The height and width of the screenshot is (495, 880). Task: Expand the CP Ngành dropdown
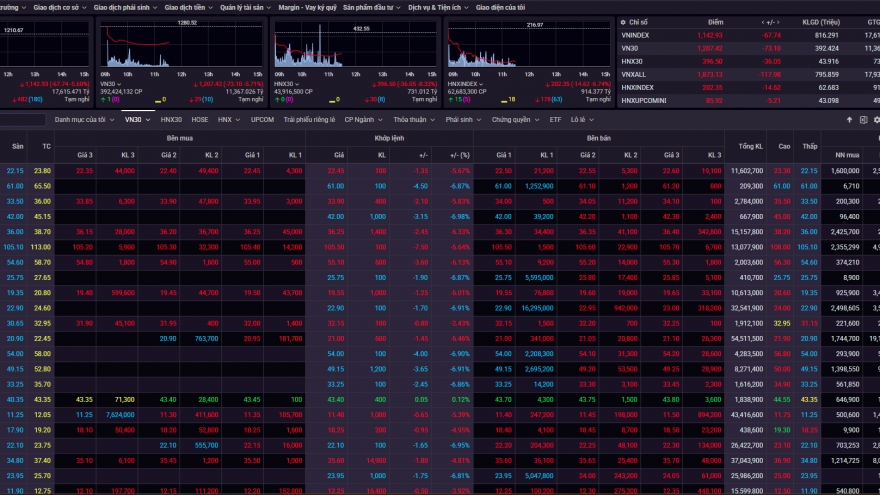click(x=361, y=120)
